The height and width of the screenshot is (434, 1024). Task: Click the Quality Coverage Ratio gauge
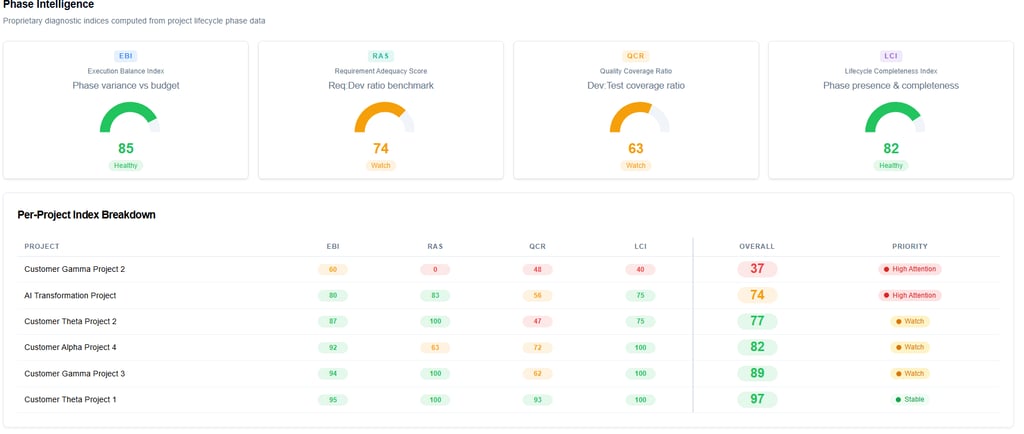[x=639, y=117]
